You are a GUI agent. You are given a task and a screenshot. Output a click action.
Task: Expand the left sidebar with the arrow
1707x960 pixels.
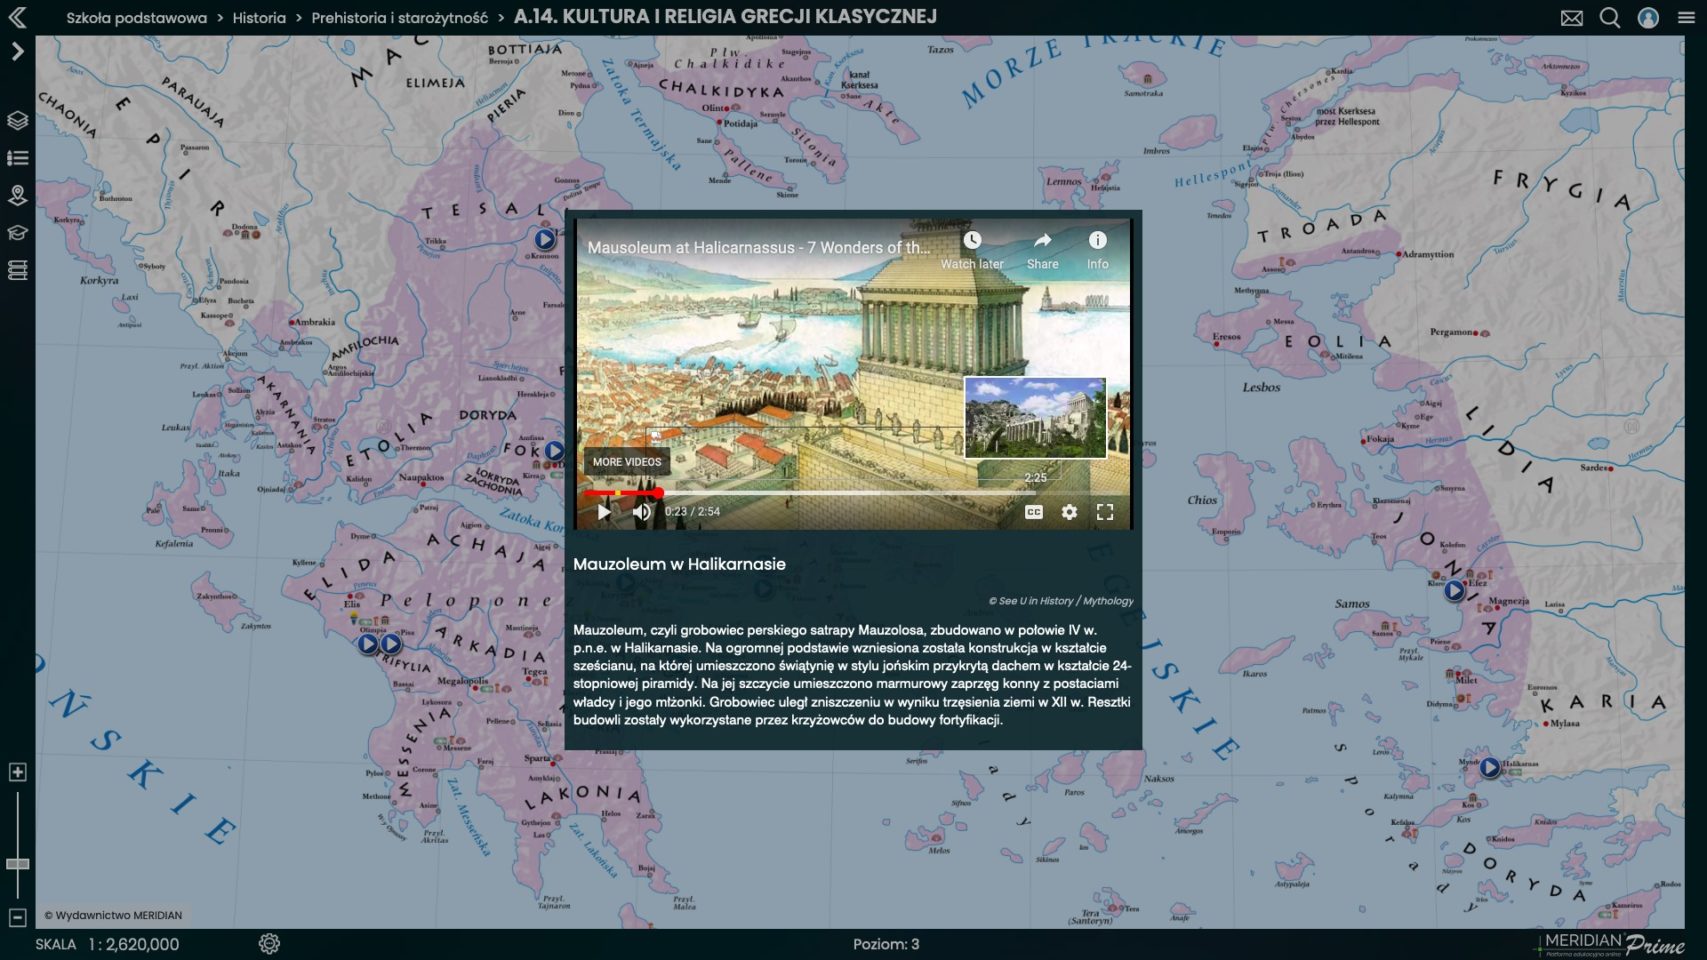17,51
